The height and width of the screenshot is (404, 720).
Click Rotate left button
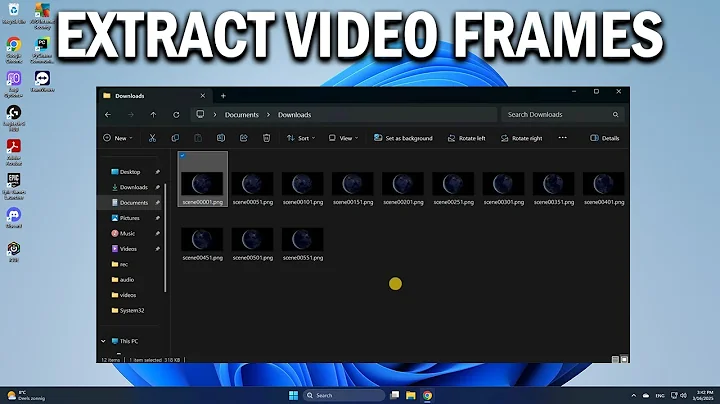(467, 138)
